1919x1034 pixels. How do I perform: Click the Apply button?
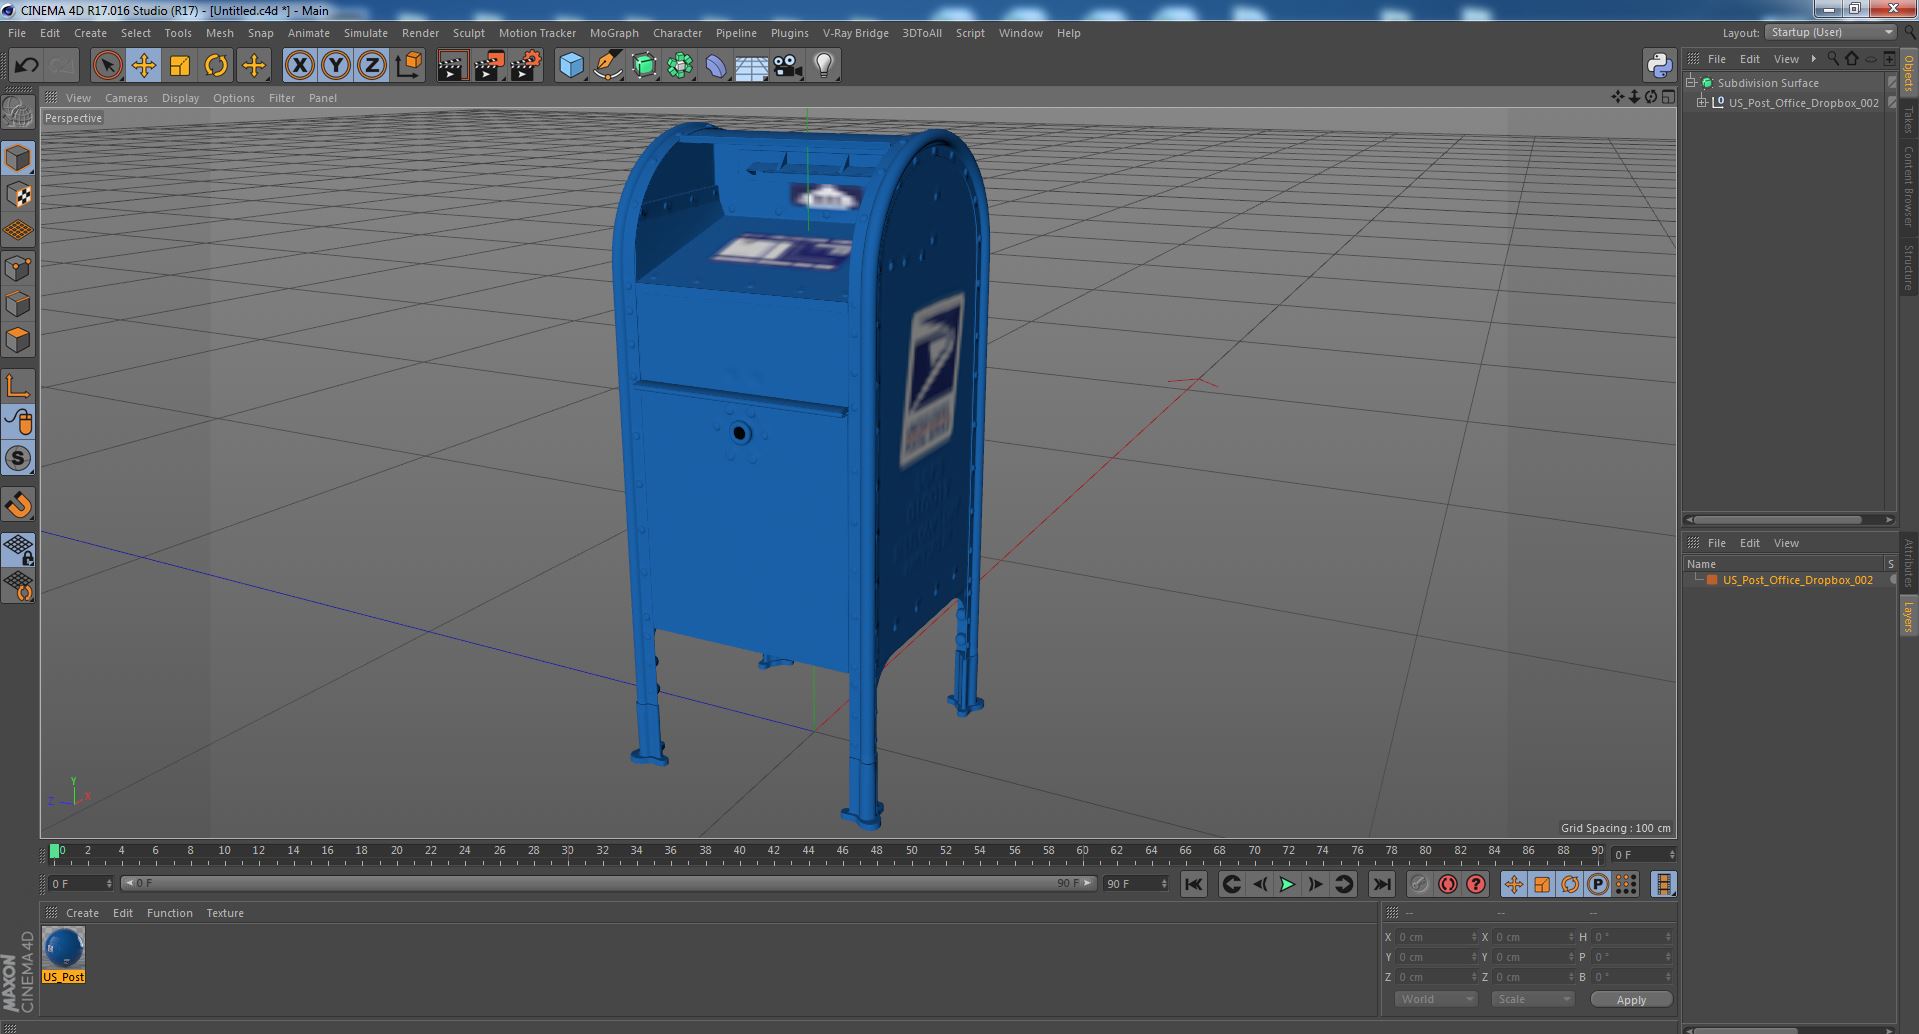[x=1631, y=999]
